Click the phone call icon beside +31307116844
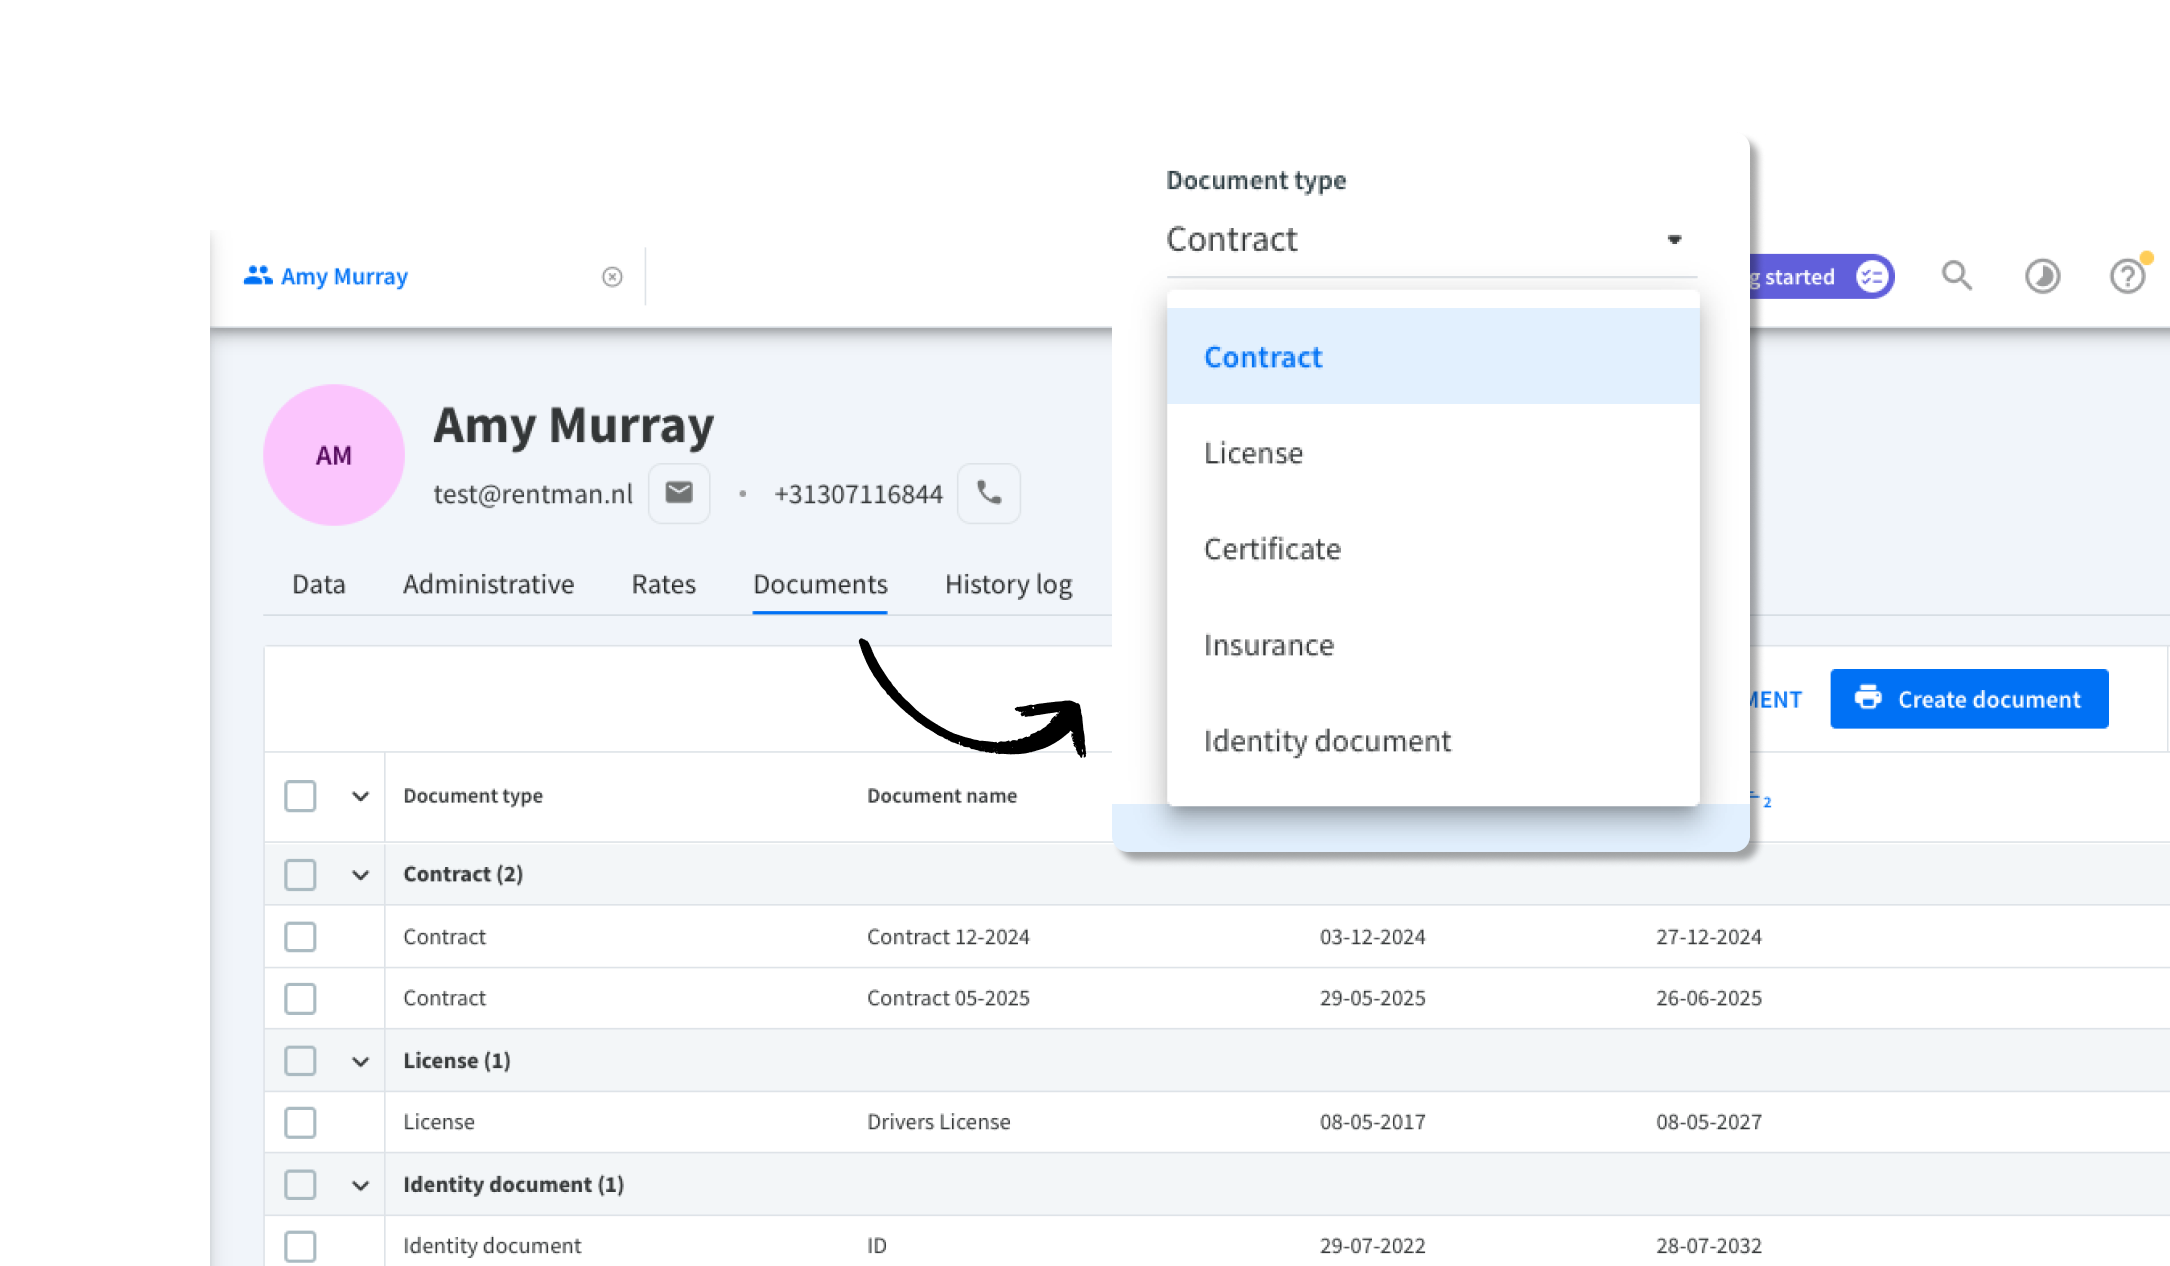This screenshot has height=1266, width=2170. 989,493
